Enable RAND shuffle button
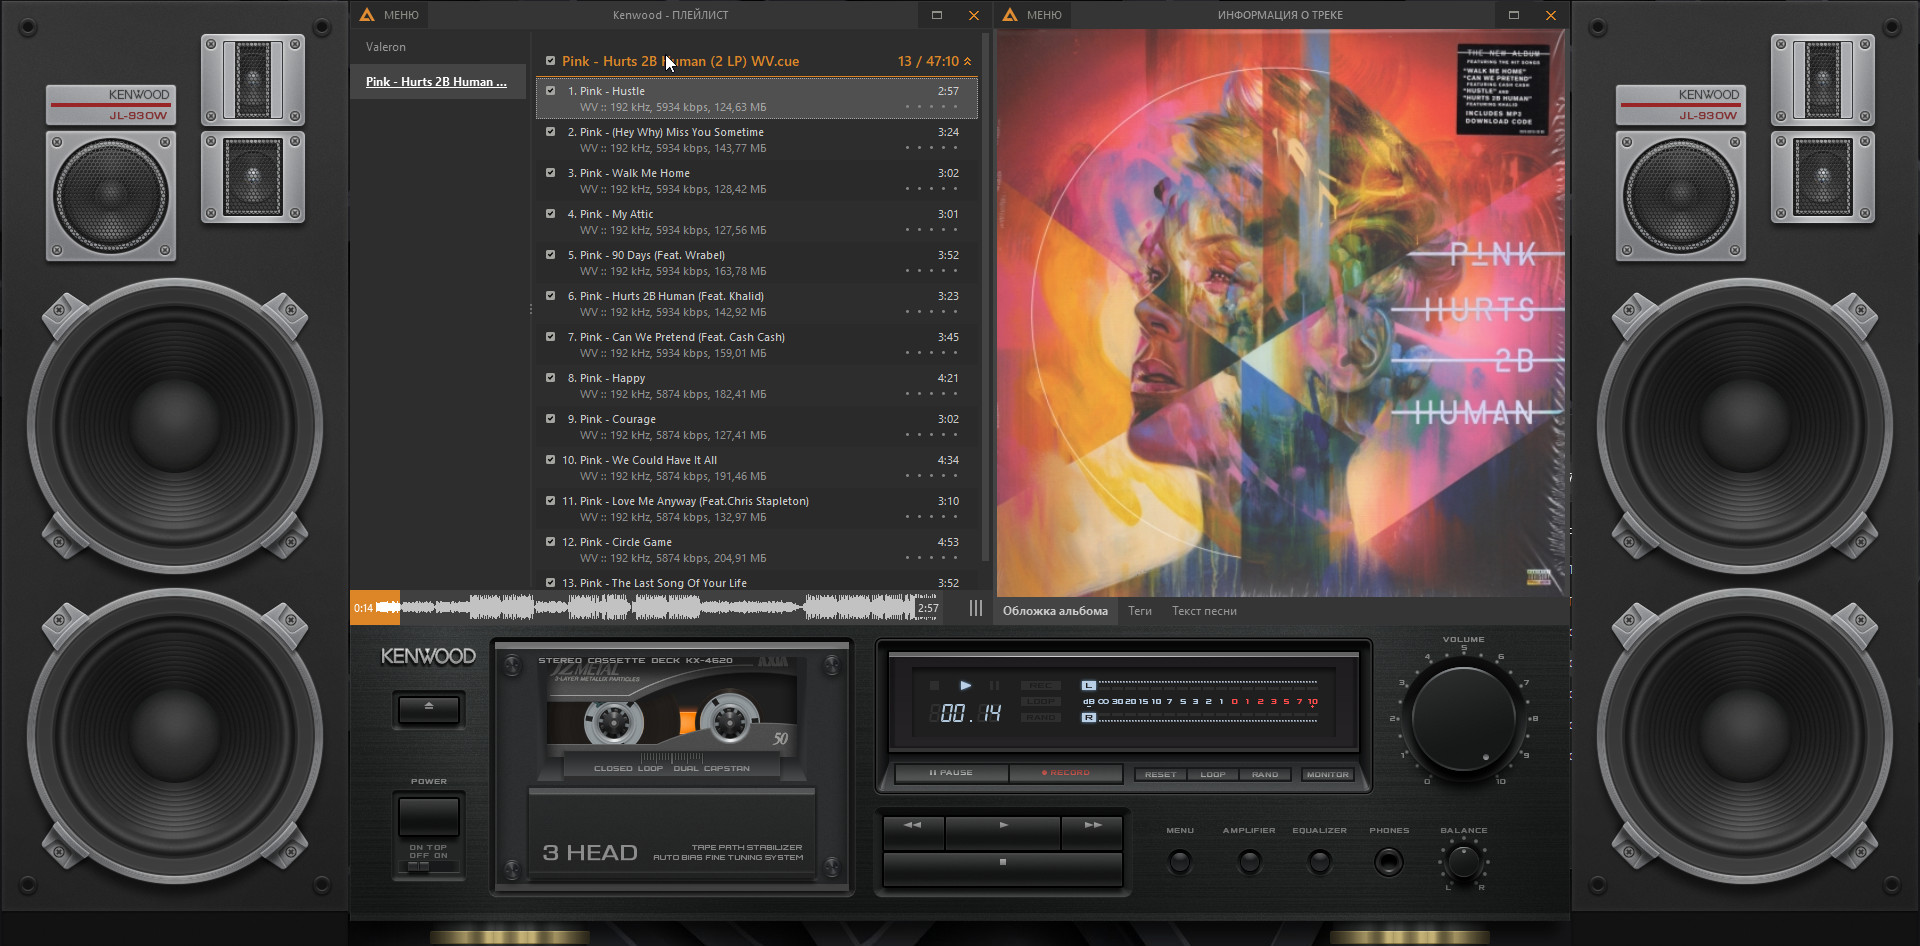 [x=1265, y=775]
